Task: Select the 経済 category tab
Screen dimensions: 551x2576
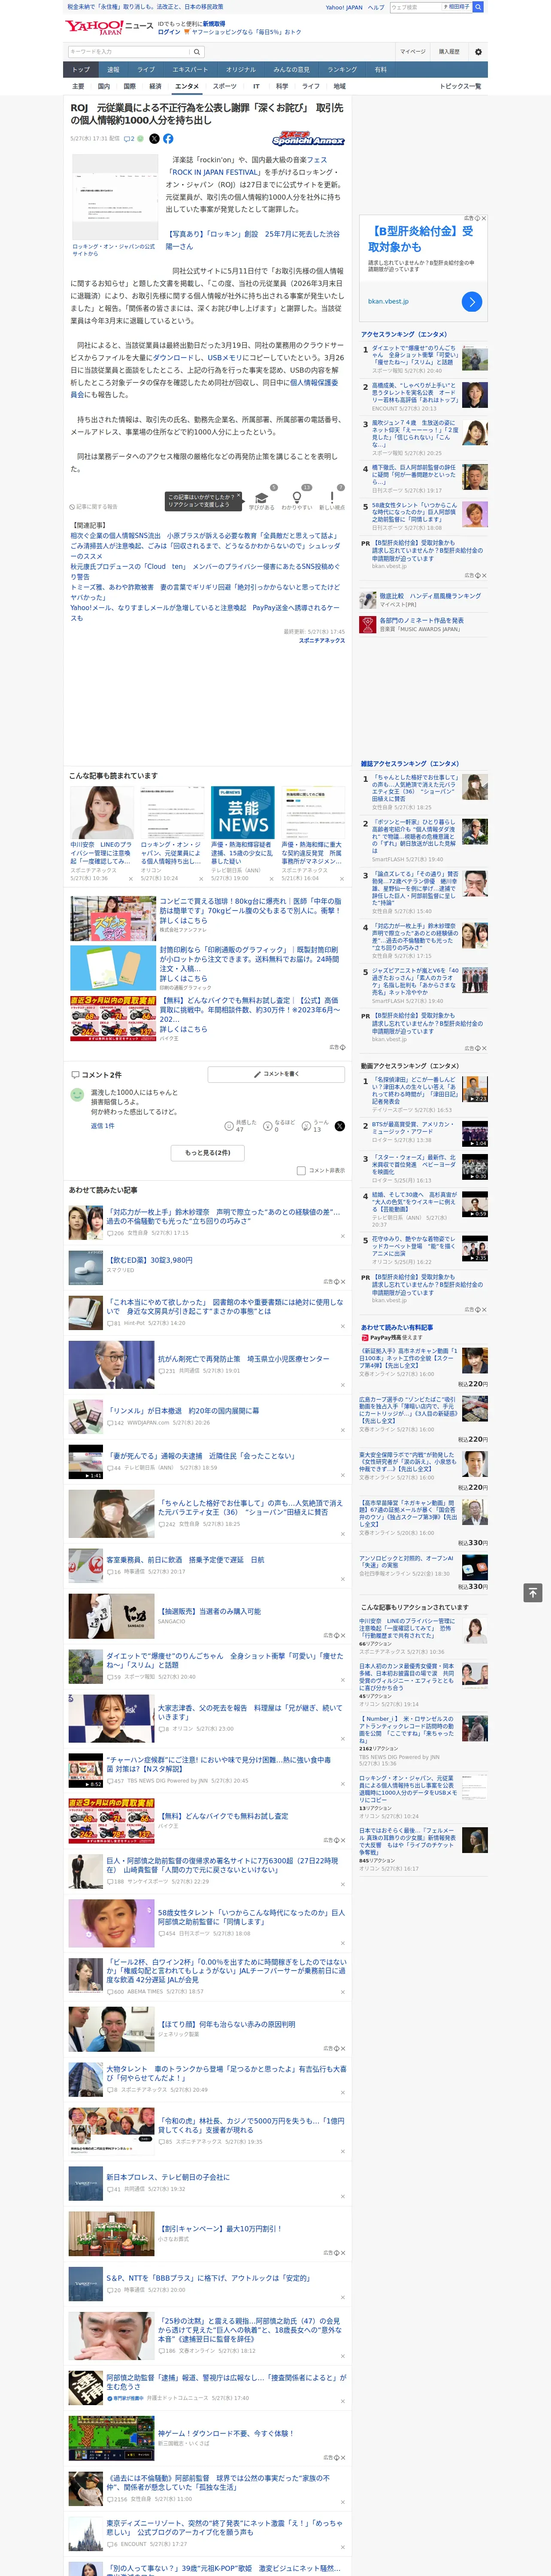Action: [x=155, y=87]
